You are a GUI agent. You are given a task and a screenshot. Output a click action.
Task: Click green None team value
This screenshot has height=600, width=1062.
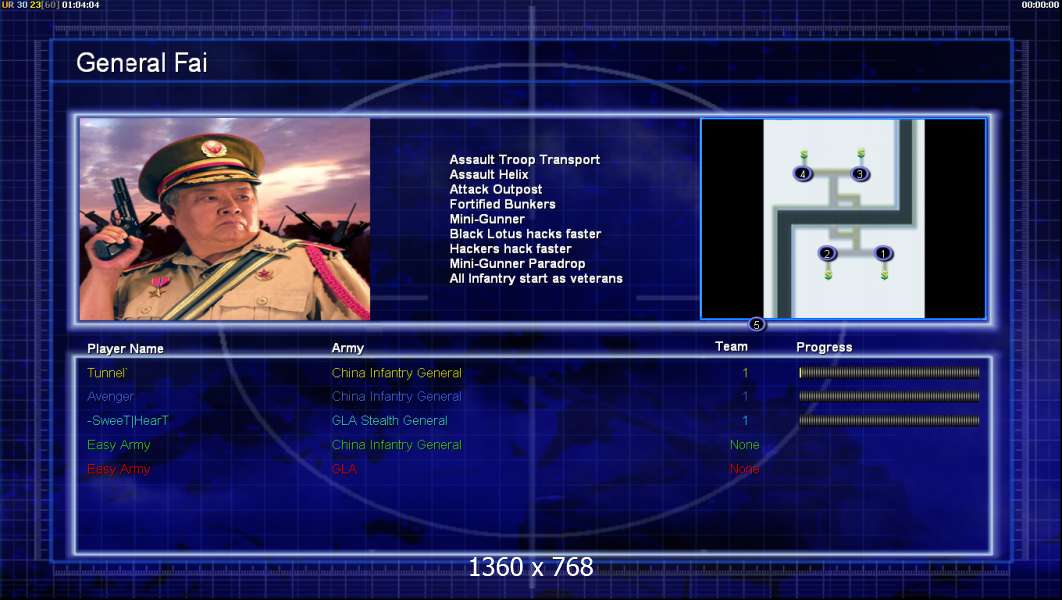(744, 445)
